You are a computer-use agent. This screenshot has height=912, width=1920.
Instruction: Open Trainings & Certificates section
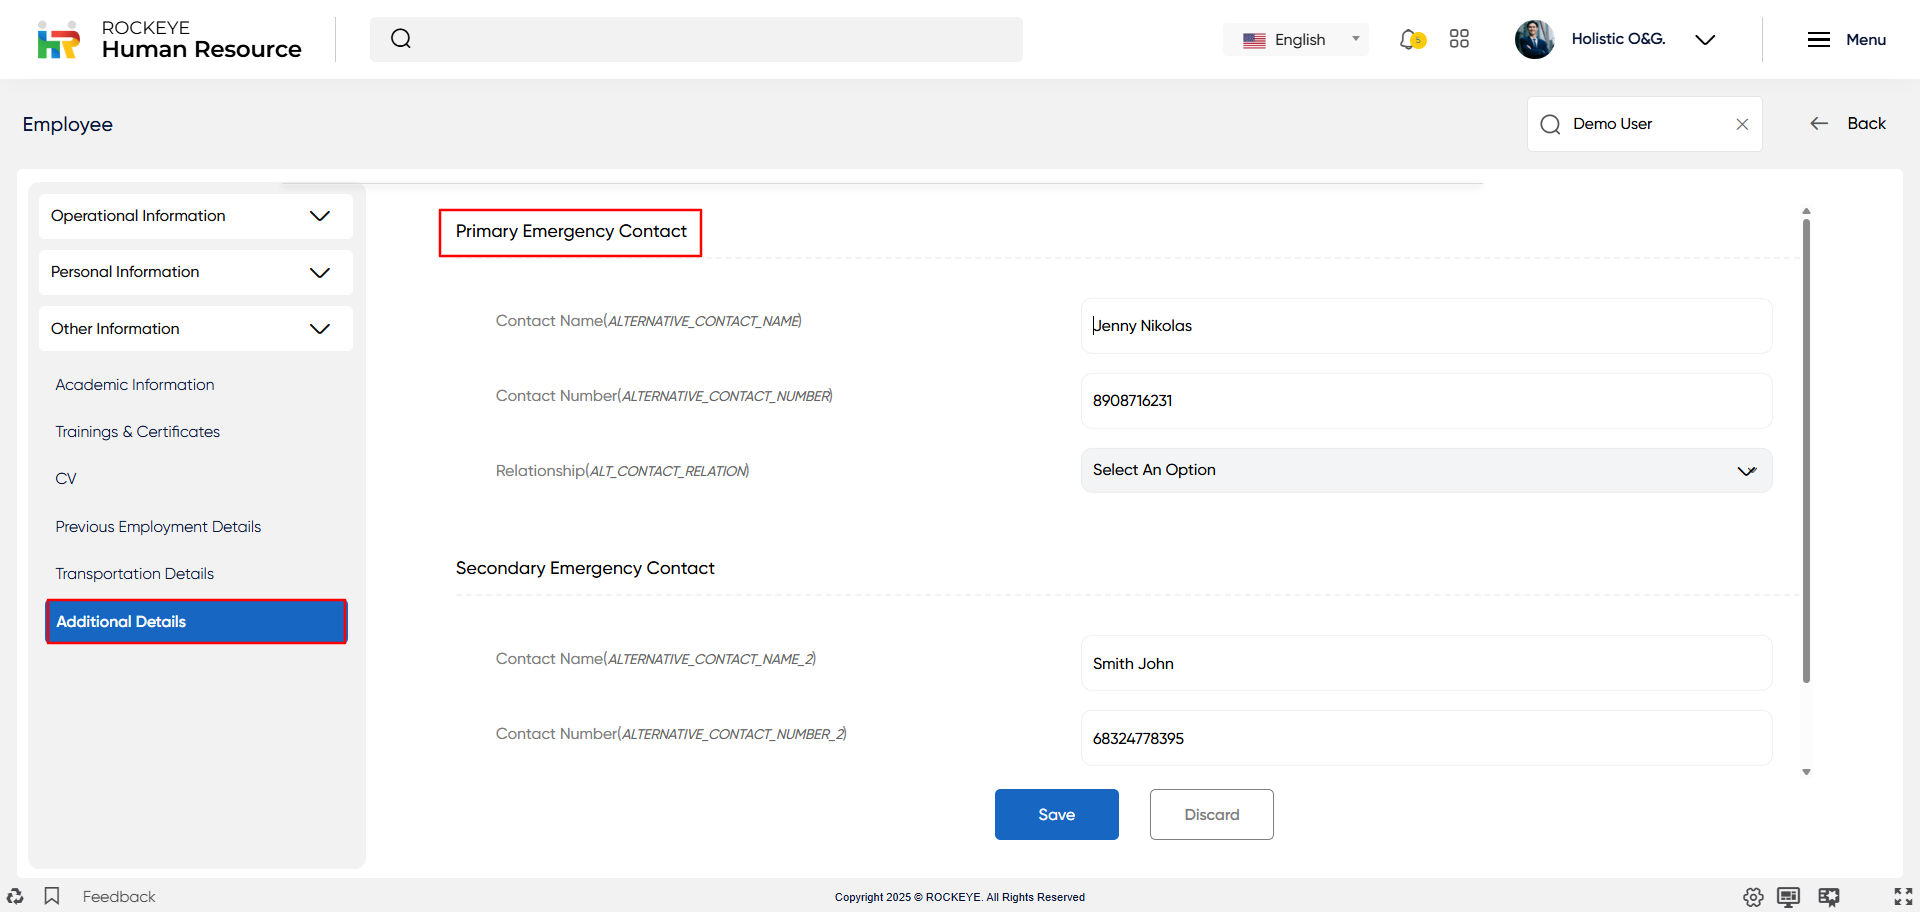pos(138,432)
